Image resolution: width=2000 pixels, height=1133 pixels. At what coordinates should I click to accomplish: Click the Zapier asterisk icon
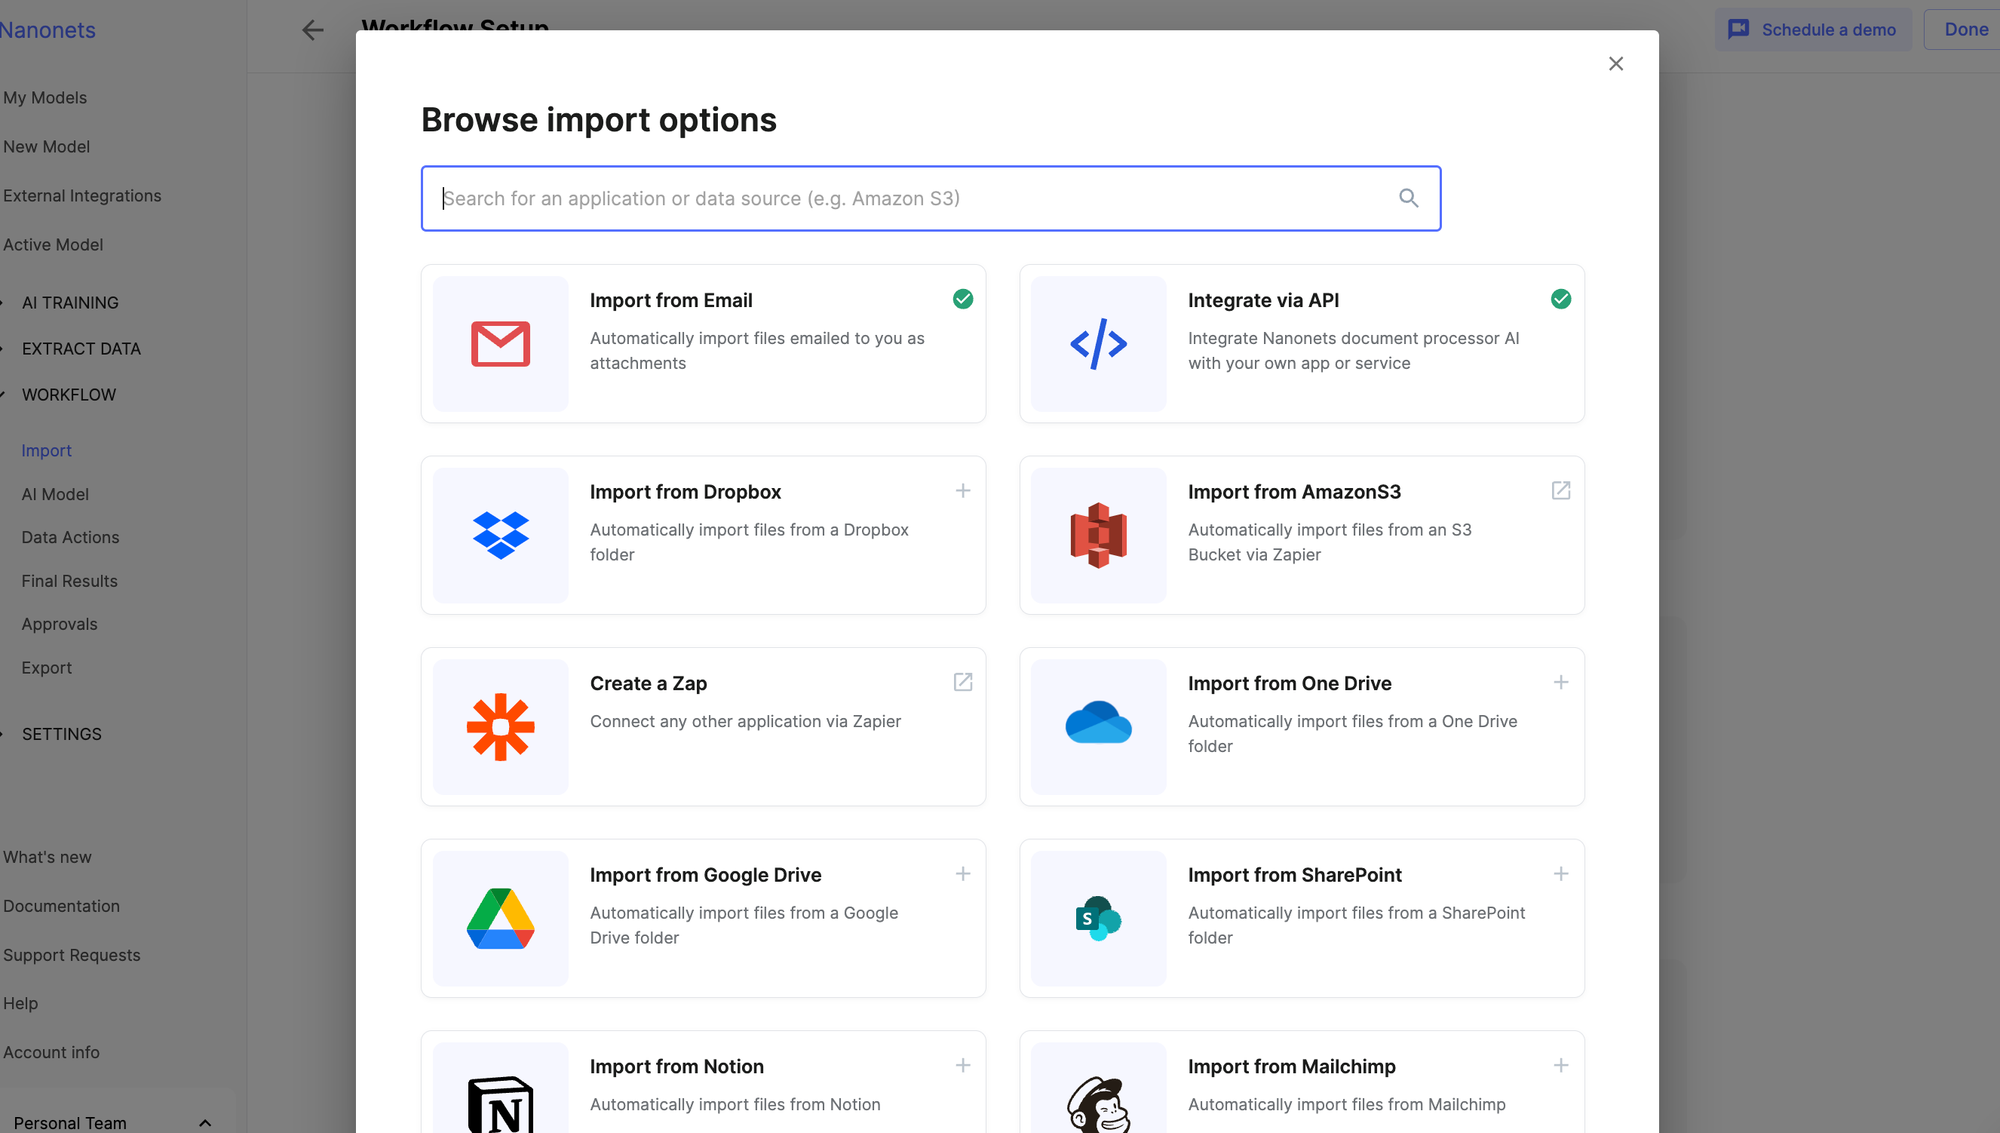(x=500, y=727)
